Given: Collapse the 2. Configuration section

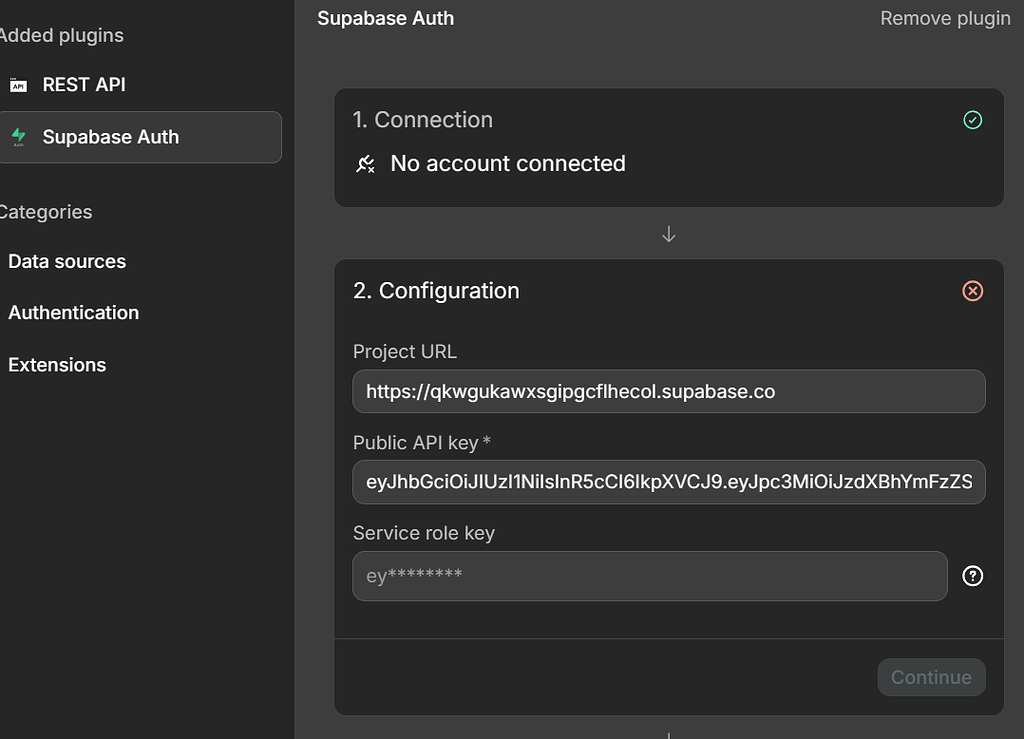Looking at the screenshot, I should 436,291.
